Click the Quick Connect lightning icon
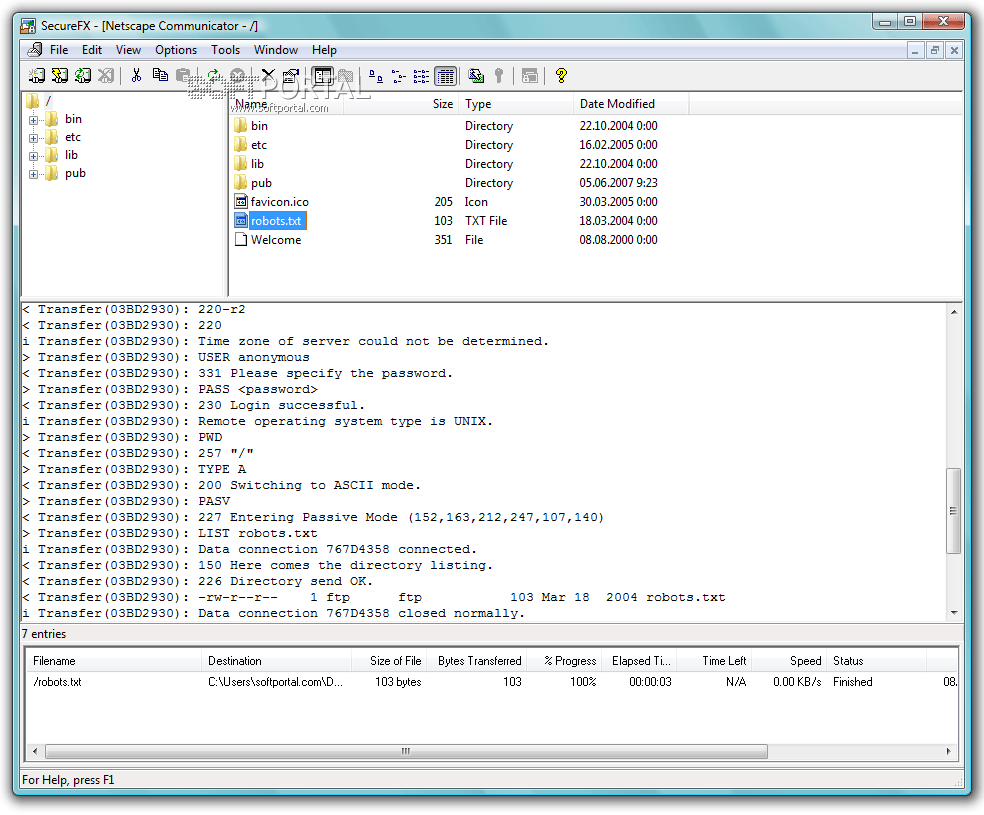 click(x=60, y=76)
